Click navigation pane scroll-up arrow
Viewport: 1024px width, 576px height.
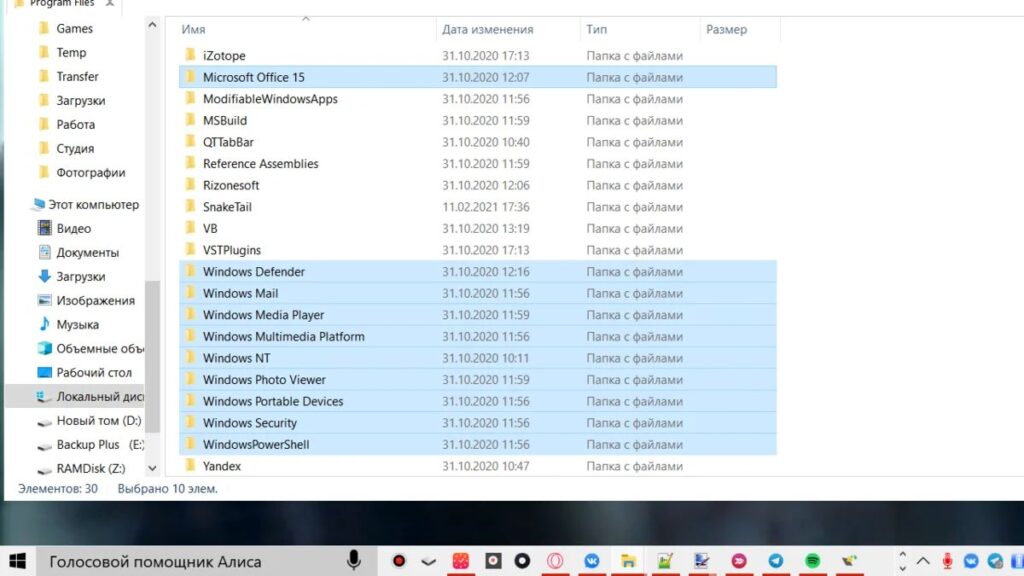click(x=152, y=25)
